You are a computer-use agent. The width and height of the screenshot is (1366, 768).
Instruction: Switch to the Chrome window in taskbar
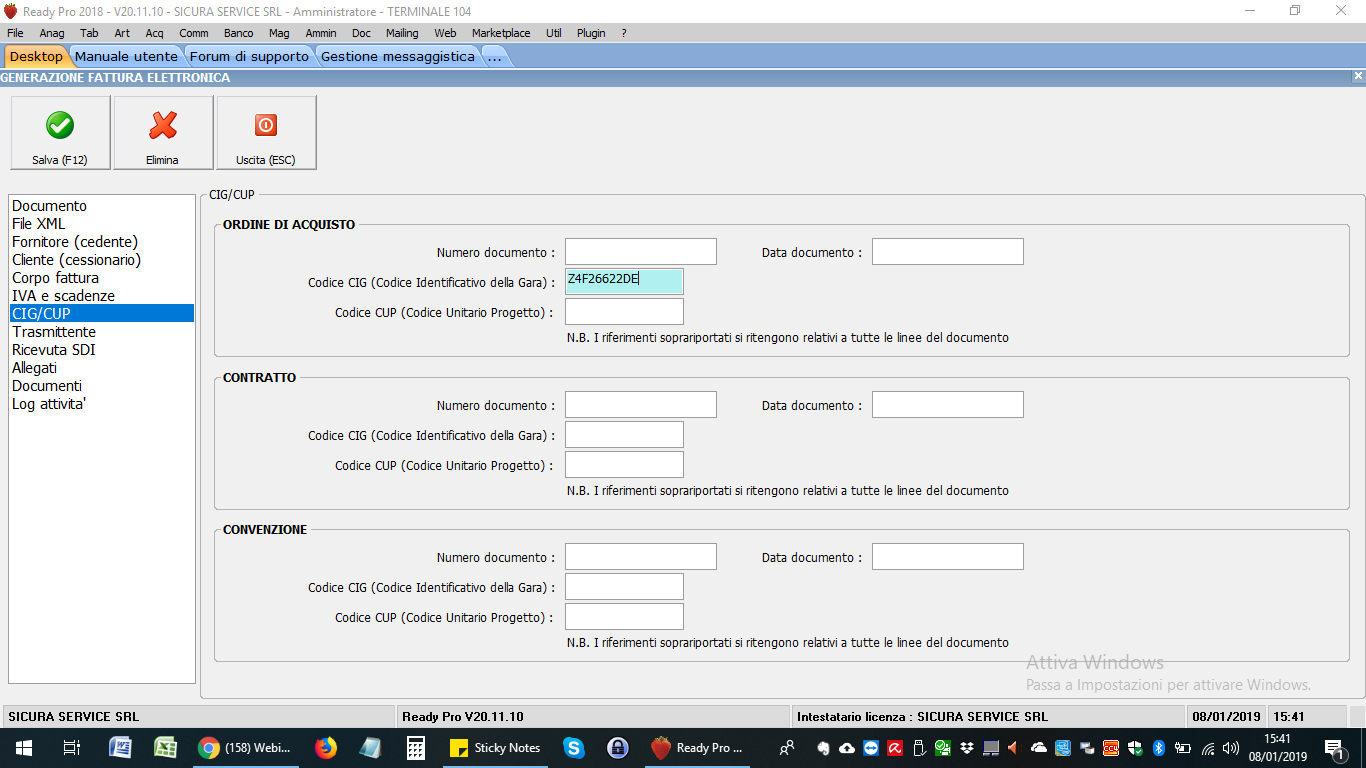point(244,748)
